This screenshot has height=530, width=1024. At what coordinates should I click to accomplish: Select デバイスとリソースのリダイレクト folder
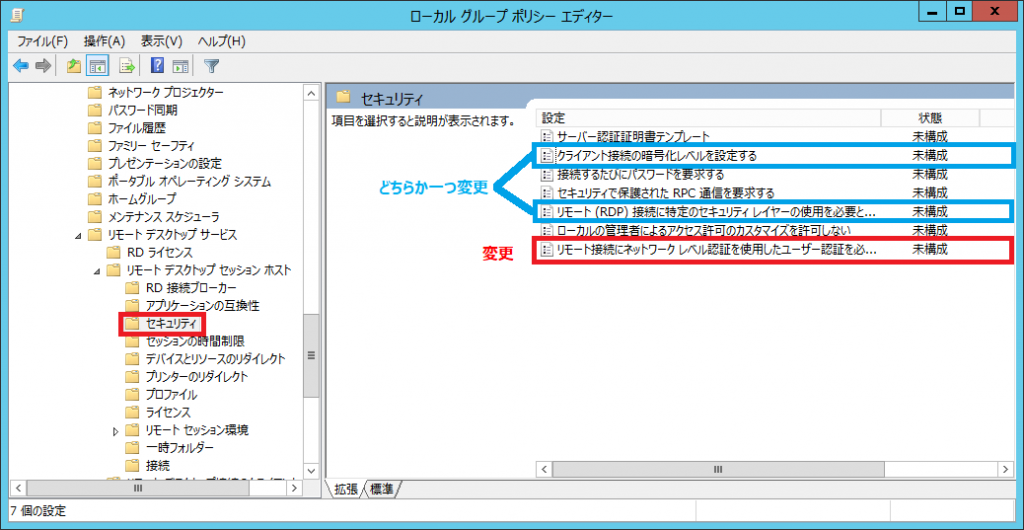[x=216, y=359]
